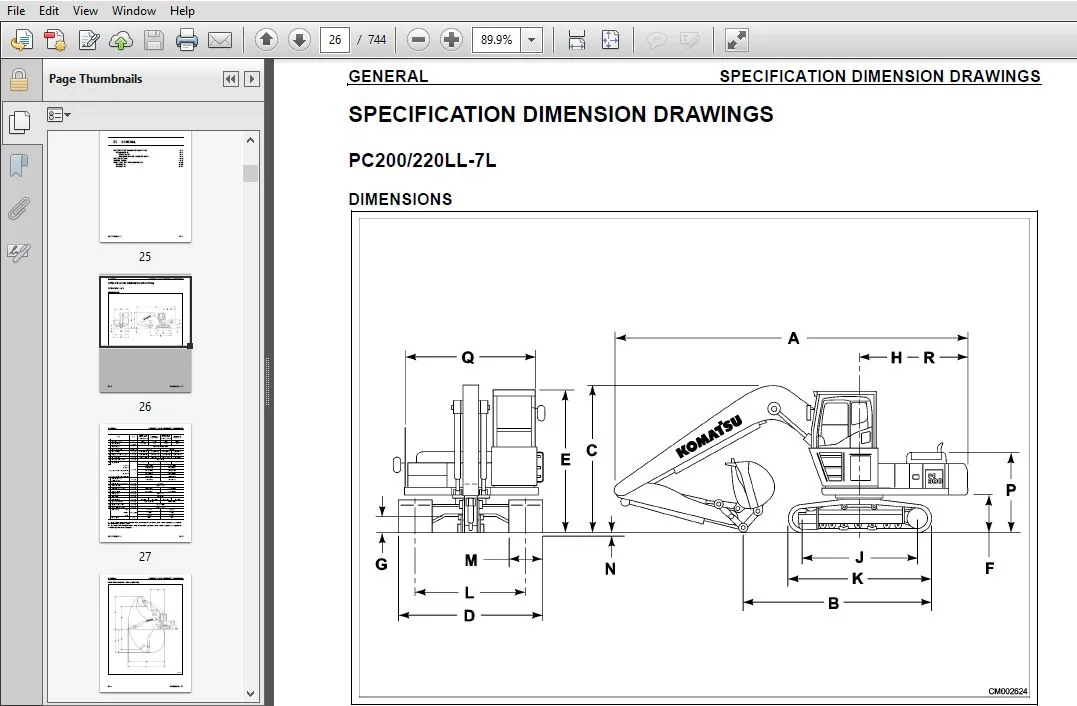The image size is (1077, 706).
Task: Click the Fit width scrolling icon
Action: point(577,40)
